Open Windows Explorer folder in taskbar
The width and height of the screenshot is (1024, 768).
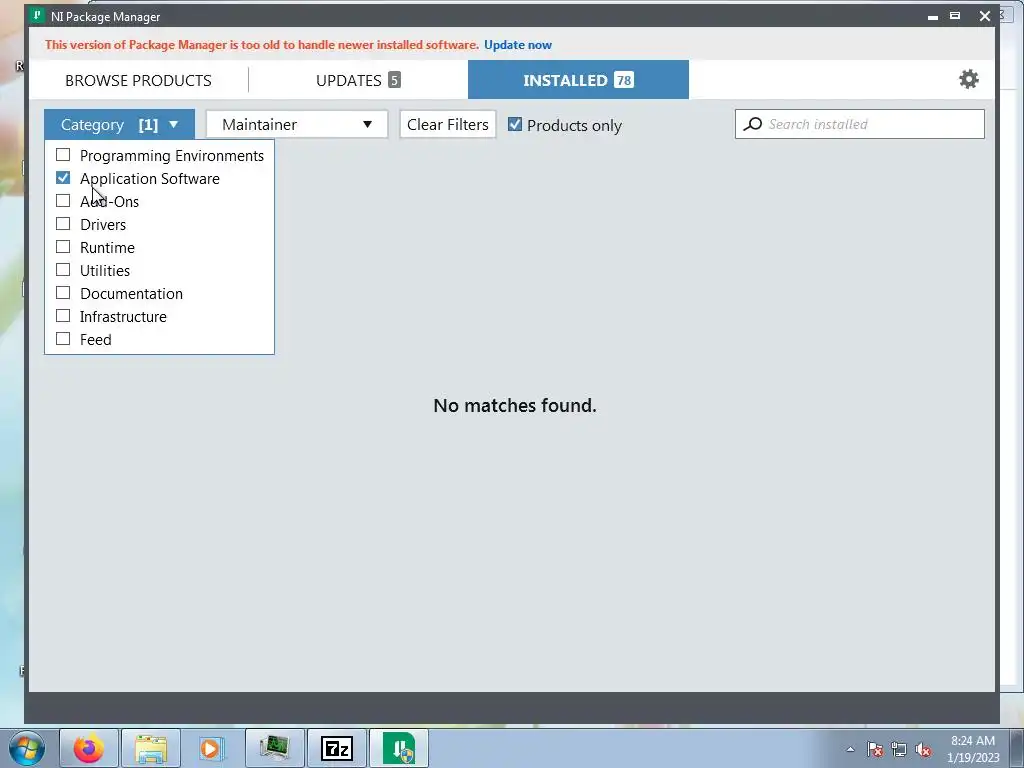point(151,748)
